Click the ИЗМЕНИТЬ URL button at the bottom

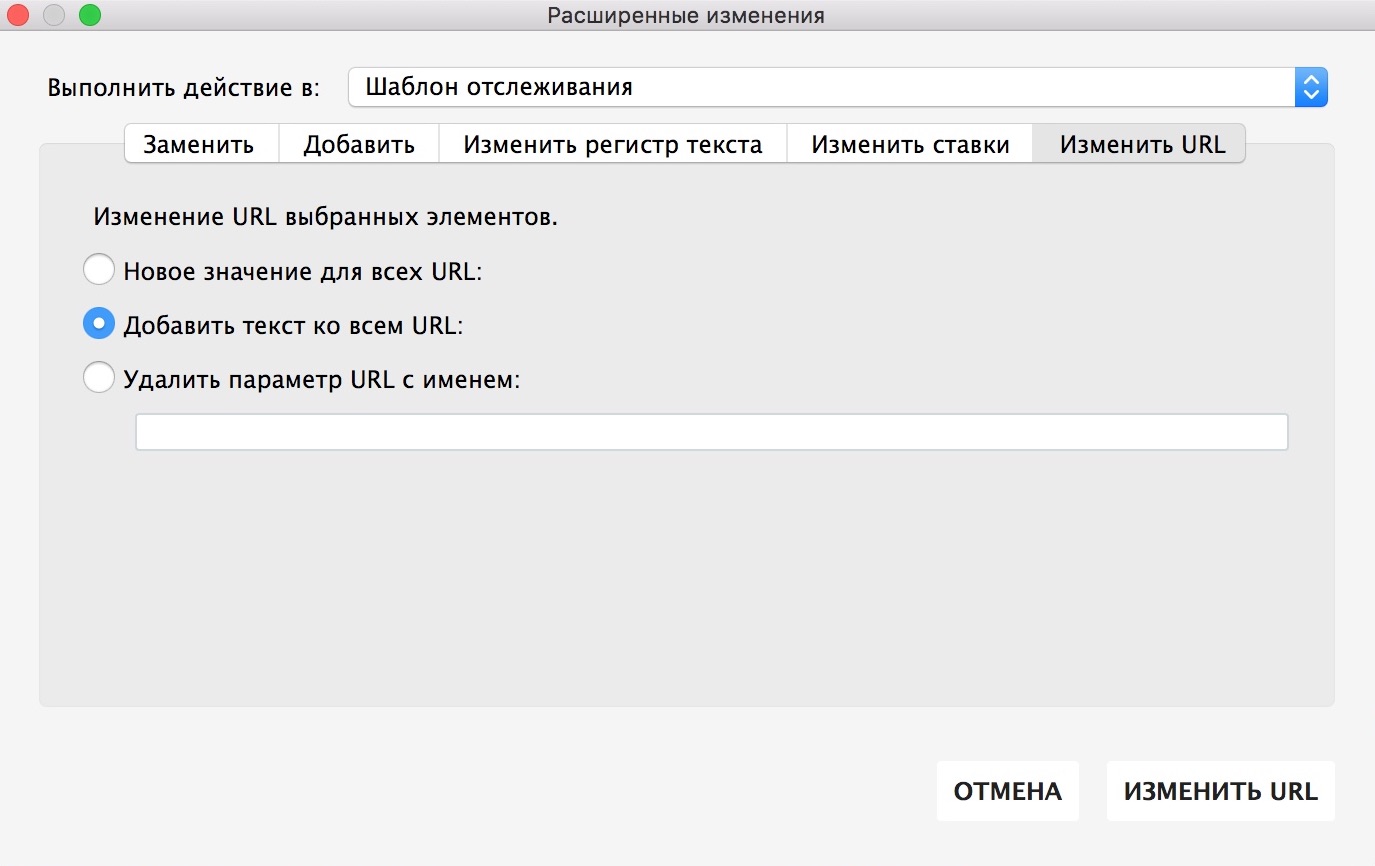click(x=1220, y=792)
